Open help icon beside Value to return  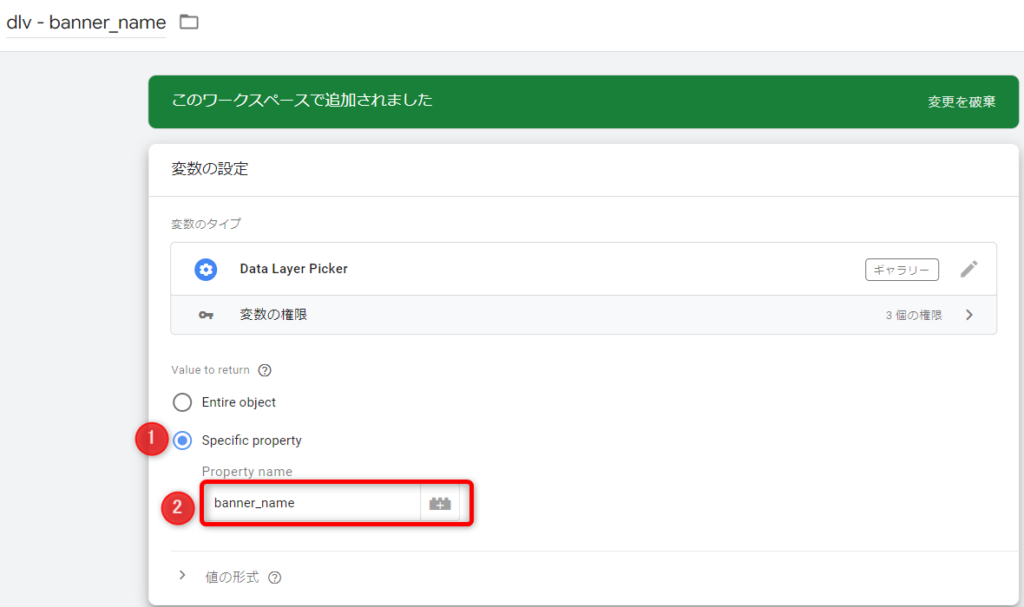click(x=264, y=370)
